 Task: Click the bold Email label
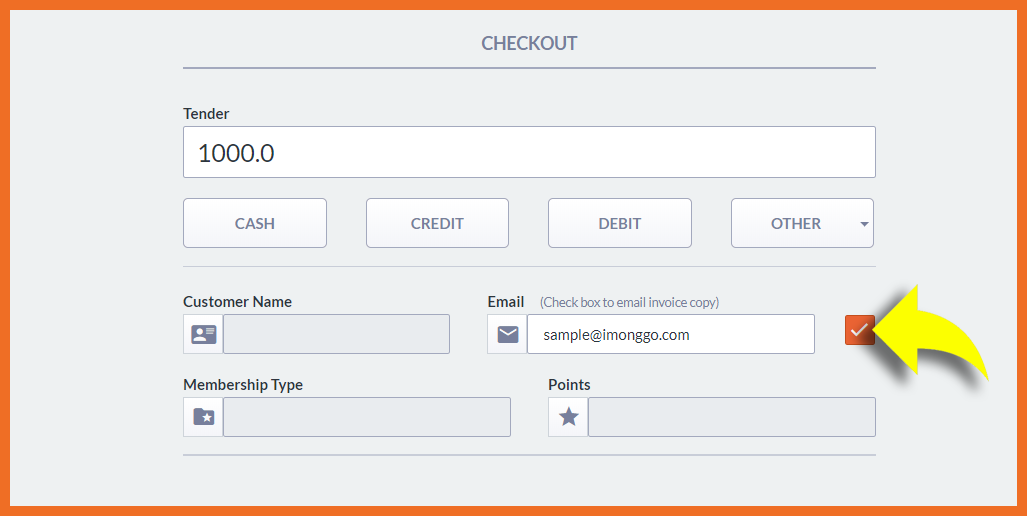pyautogui.click(x=506, y=301)
